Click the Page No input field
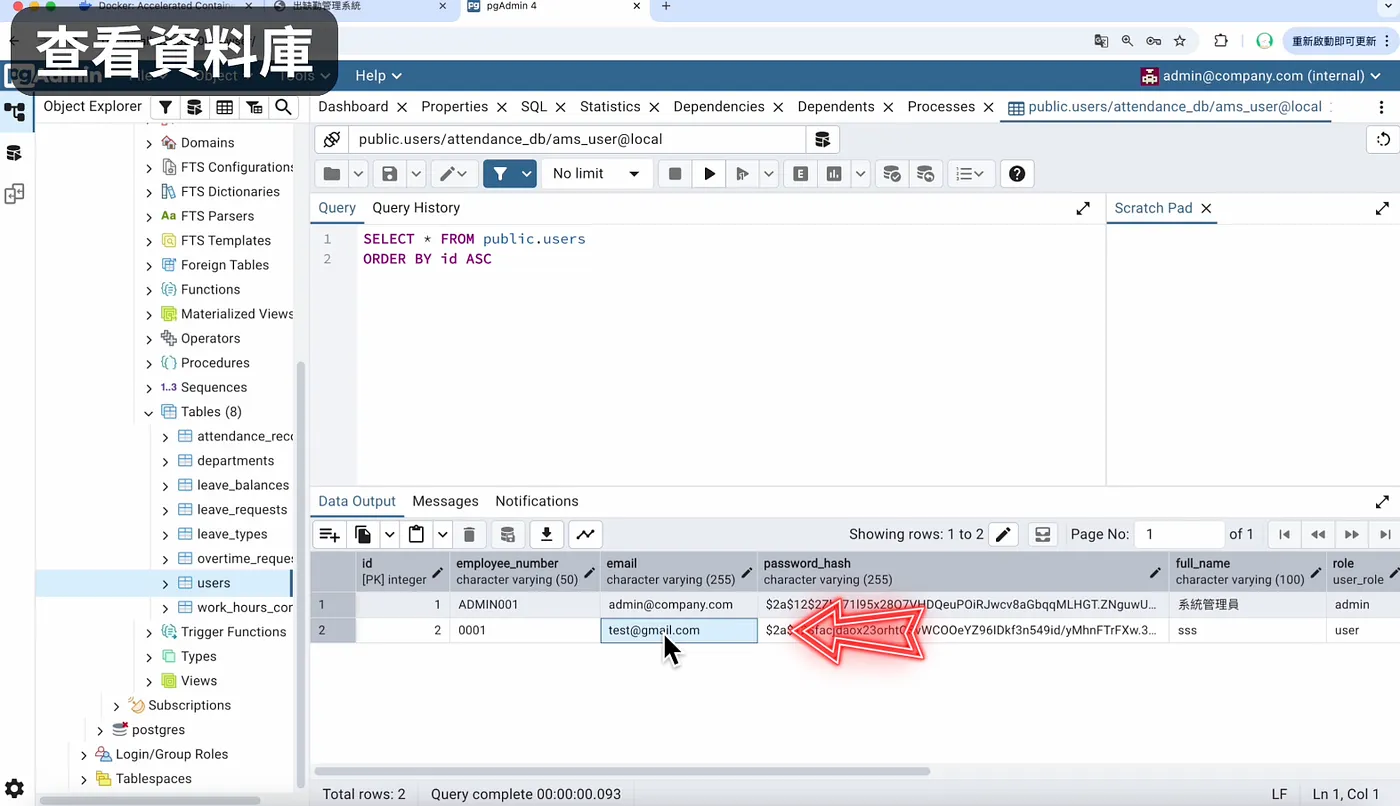Screen dimensions: 1400x806 [1181, 535]
